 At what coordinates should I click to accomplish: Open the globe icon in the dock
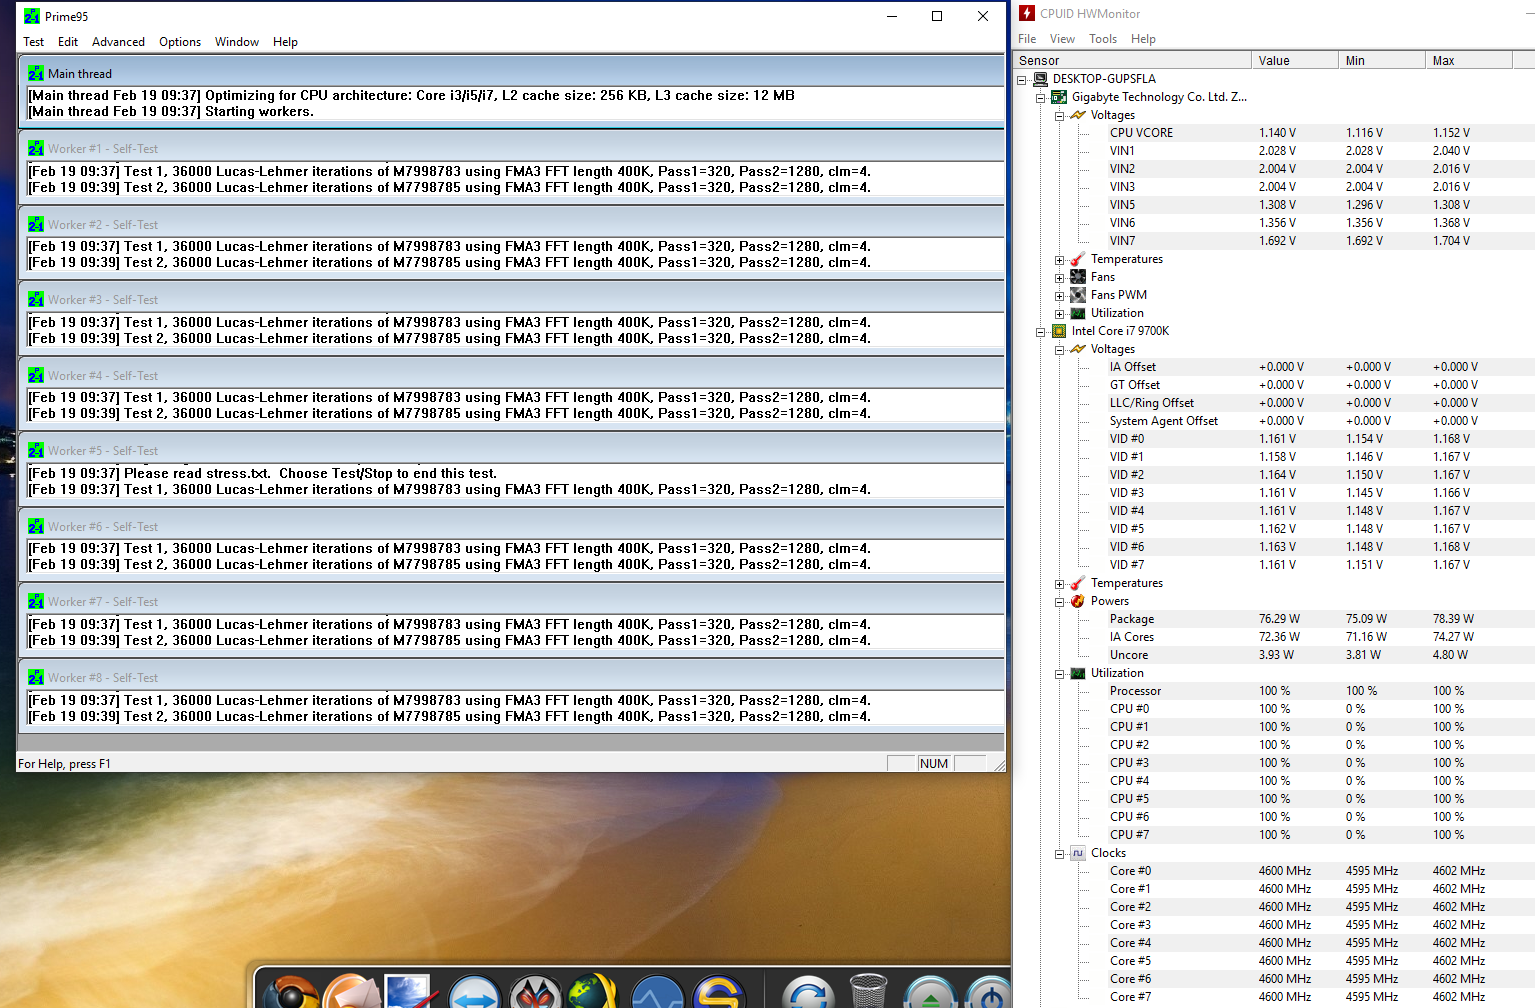click(x=593, y=991)
